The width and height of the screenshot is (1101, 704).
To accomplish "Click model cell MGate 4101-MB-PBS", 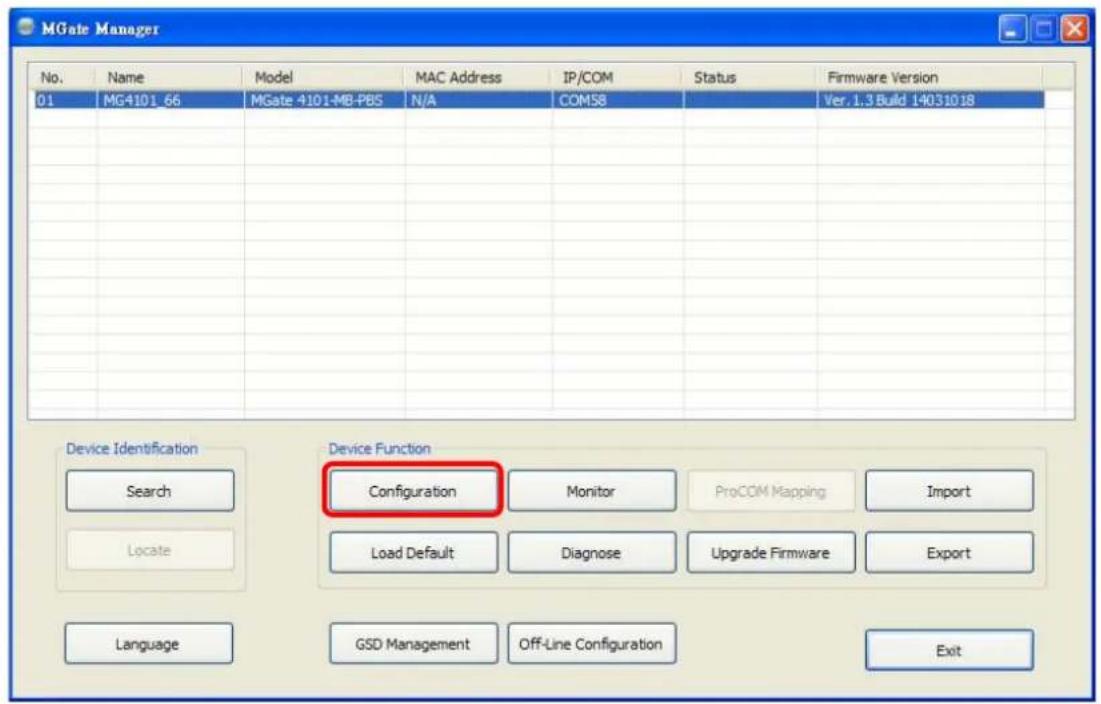I will click(324, 100).
